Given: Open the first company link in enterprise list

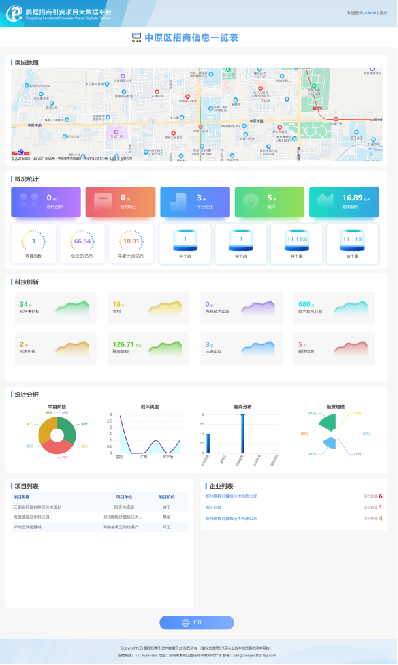Looking at the screenshot, I should point(231,496).
